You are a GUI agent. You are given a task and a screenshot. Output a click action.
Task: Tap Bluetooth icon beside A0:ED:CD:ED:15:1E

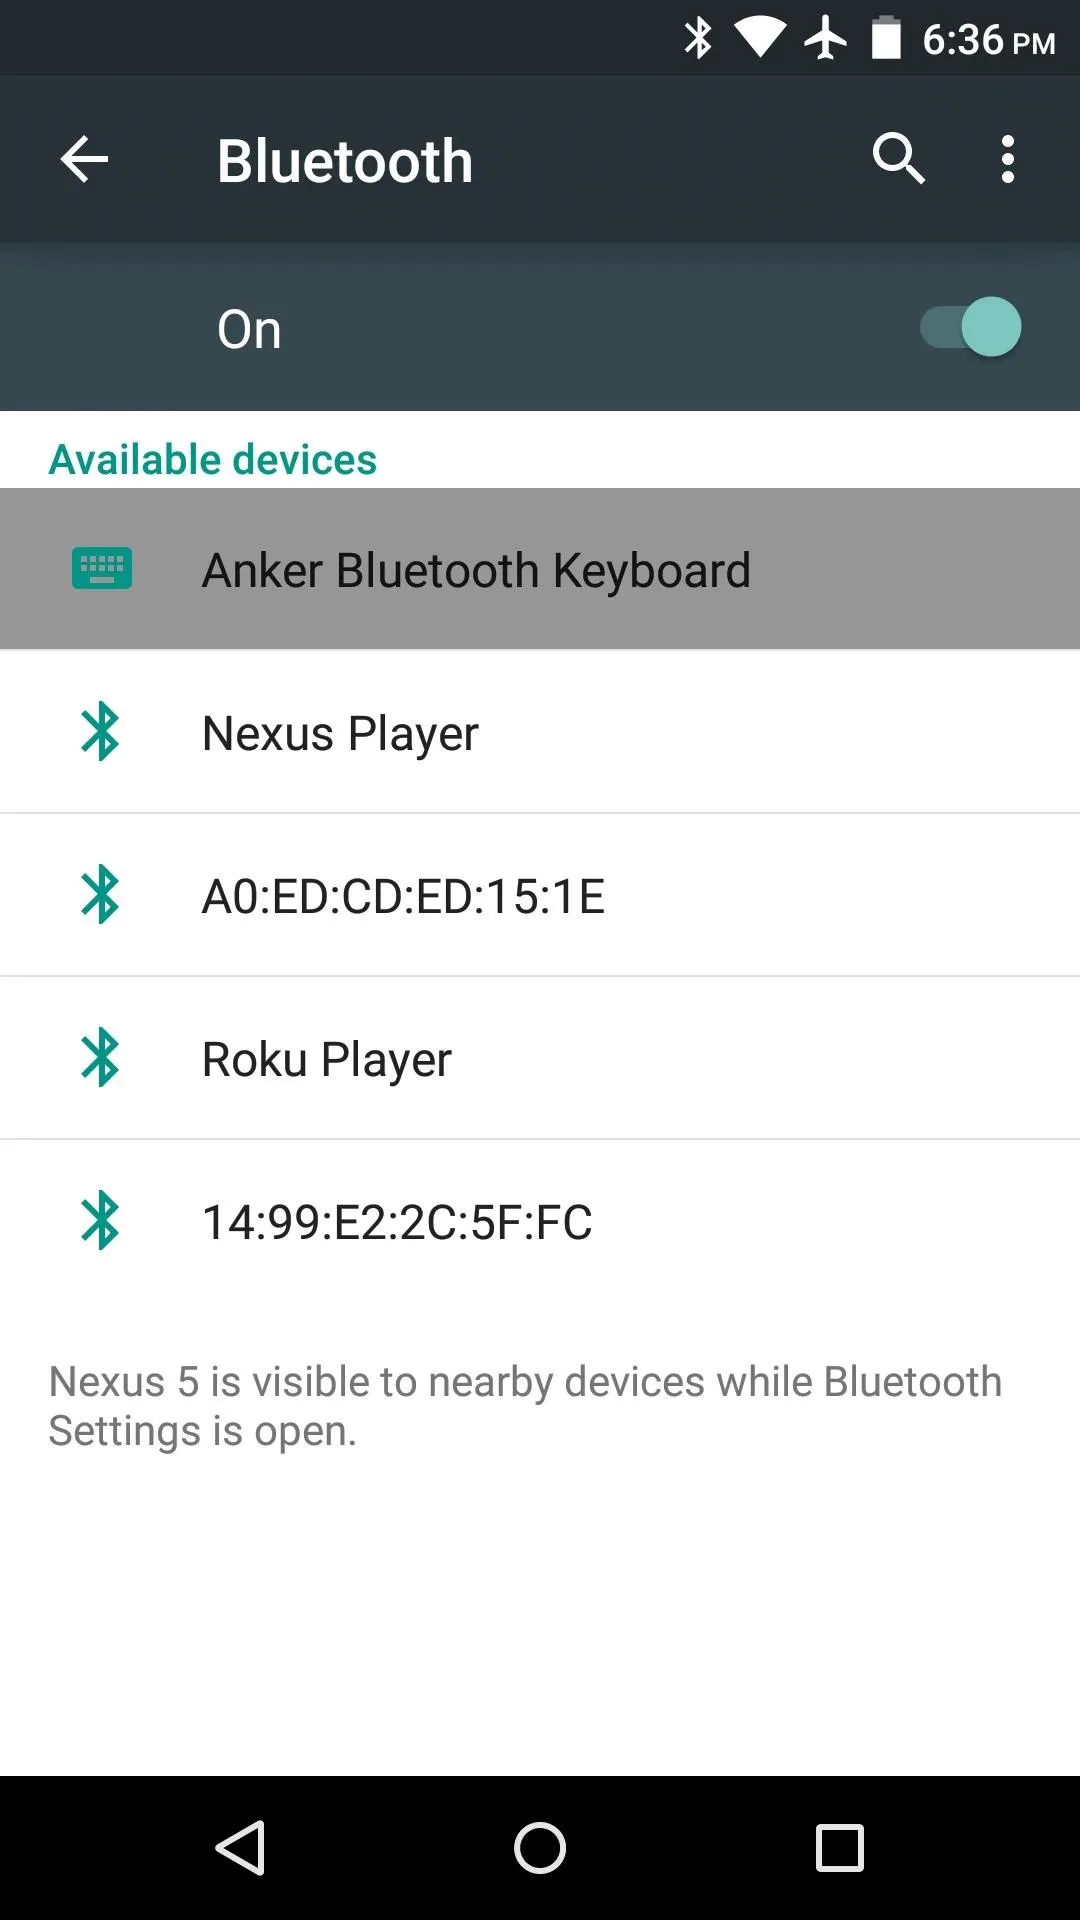[x=100, y=895]
